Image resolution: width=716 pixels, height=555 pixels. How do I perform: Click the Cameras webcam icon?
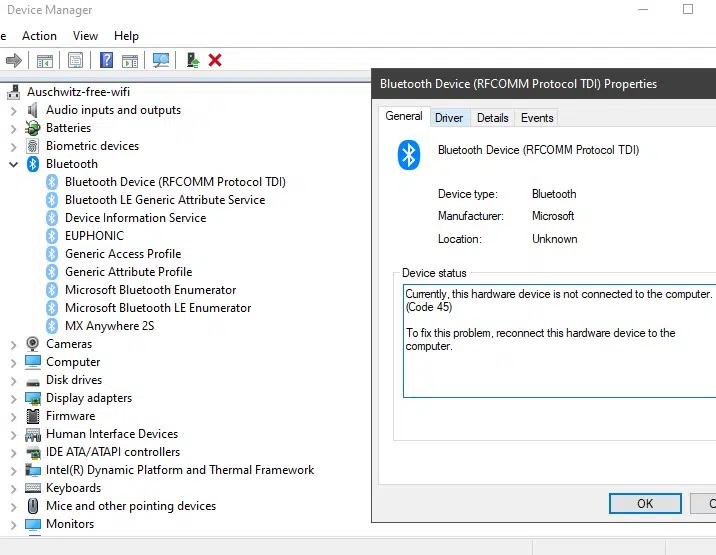click(x=32, y=344)
